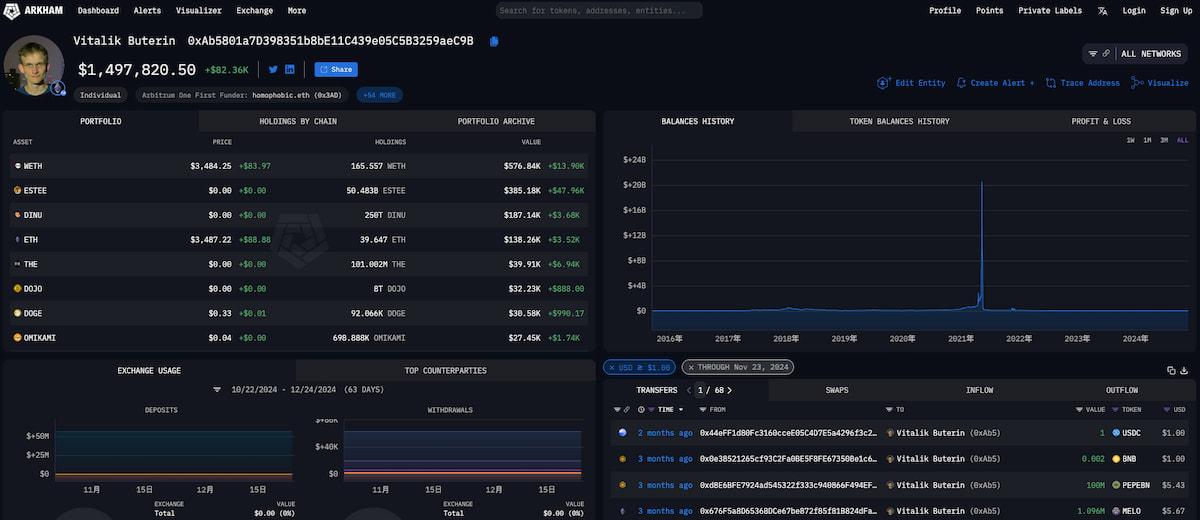Open the ALL NETWORKS filter dropdown
Image resolution: width=1200 pixels, height=520 pixels.
pyautogui.click(x=1135, y=54)
